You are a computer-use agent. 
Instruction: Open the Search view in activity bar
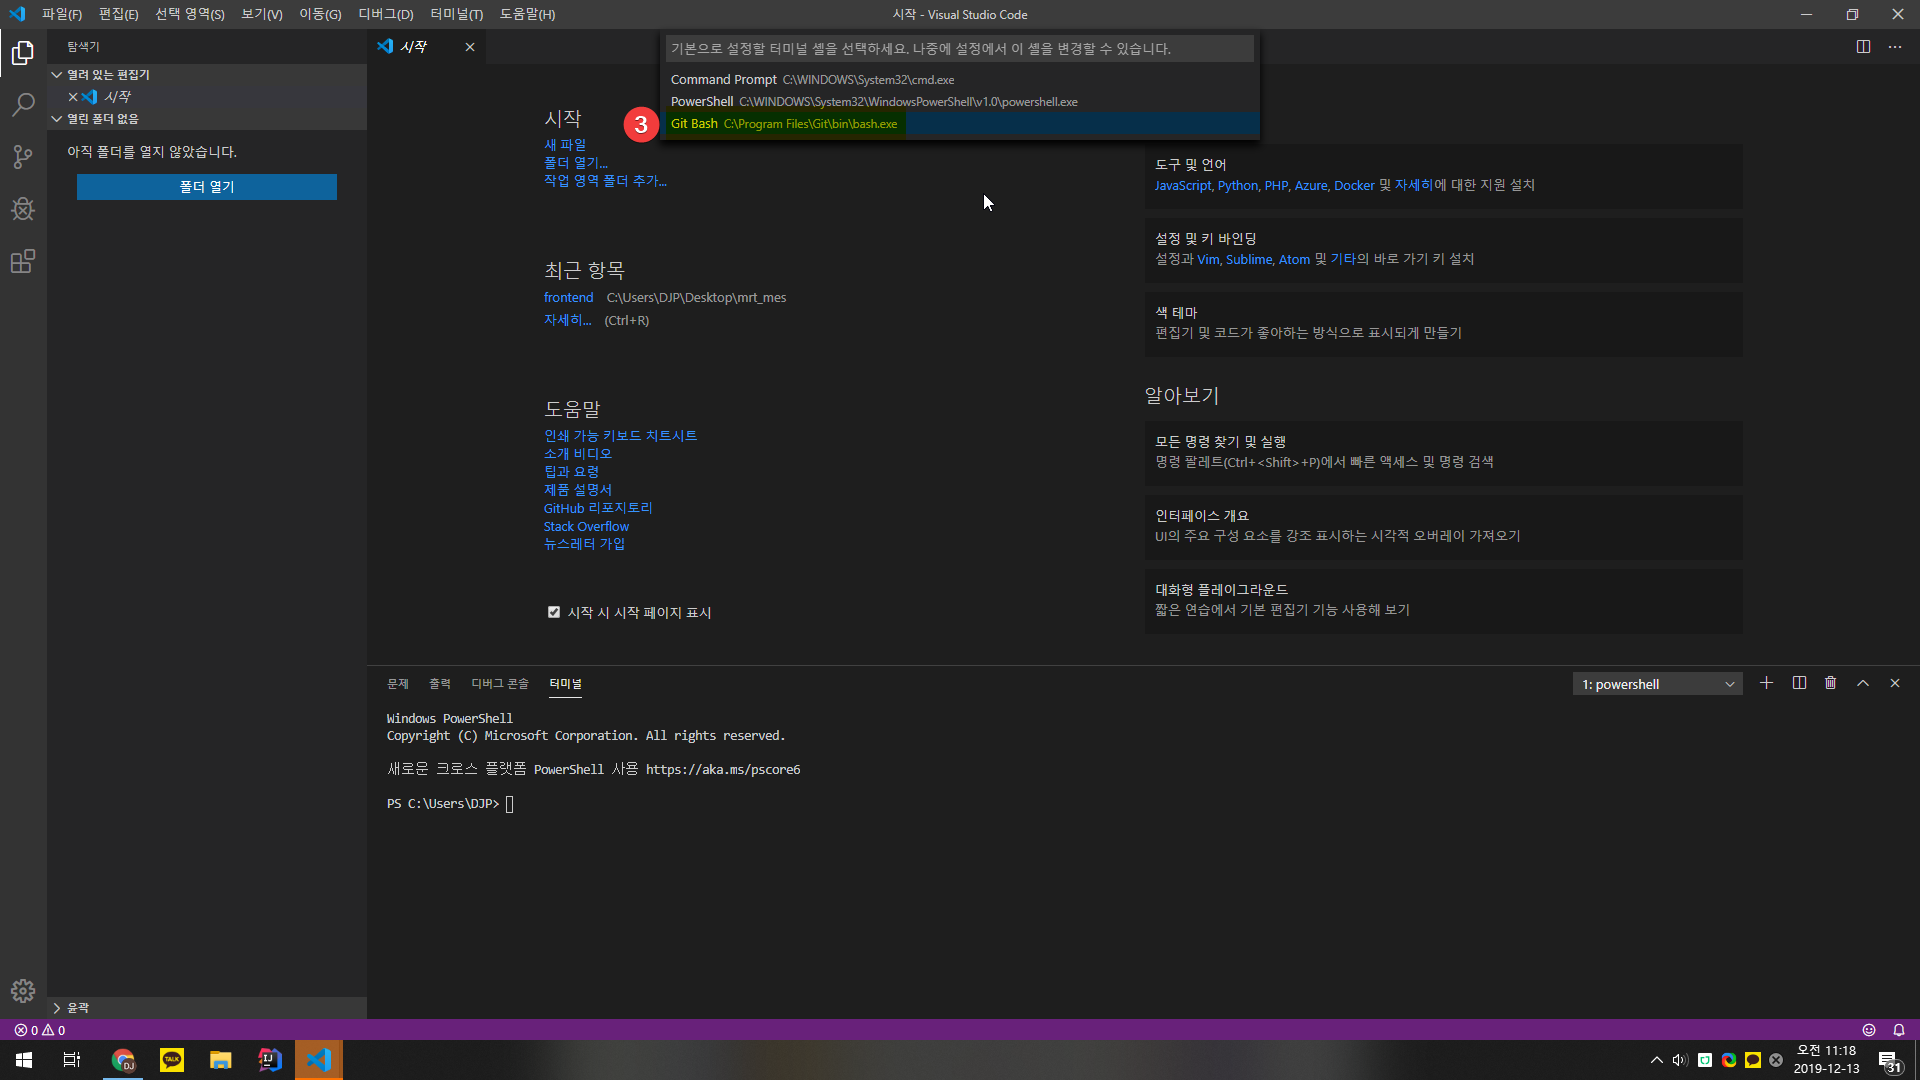tap(23, 105)
